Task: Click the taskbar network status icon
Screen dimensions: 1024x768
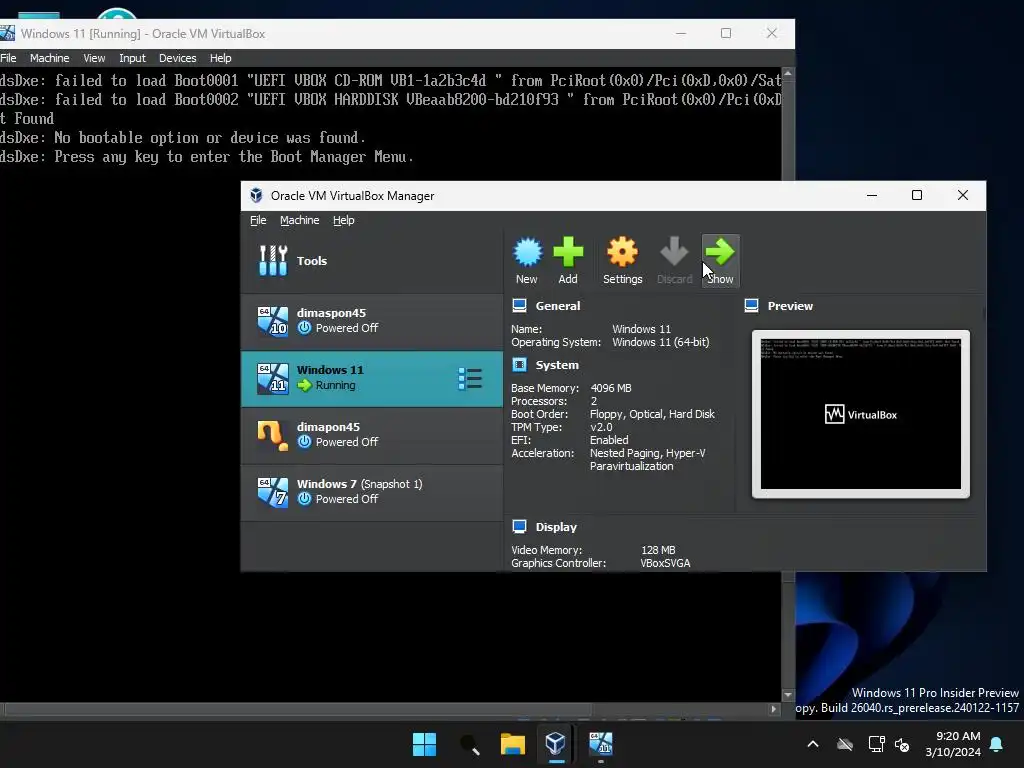Action: [876, 744]
